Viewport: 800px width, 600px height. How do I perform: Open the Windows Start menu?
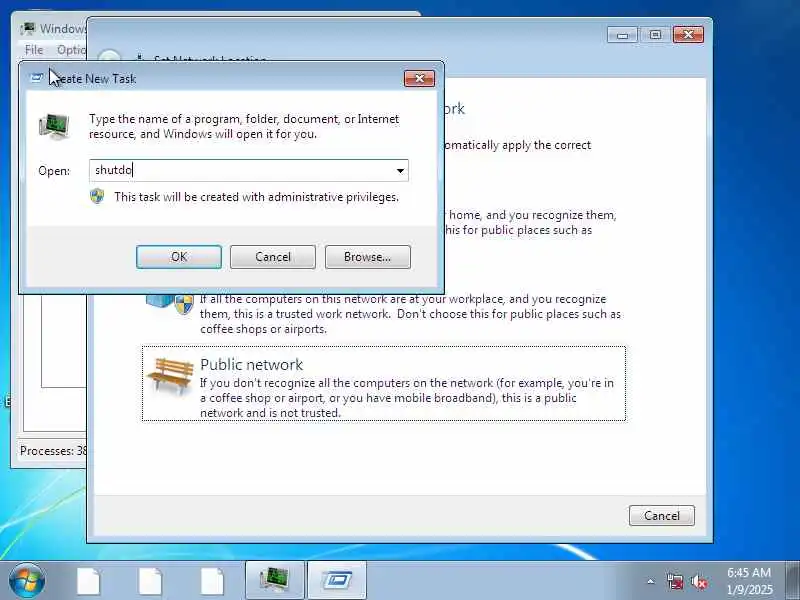pos(27,581)
